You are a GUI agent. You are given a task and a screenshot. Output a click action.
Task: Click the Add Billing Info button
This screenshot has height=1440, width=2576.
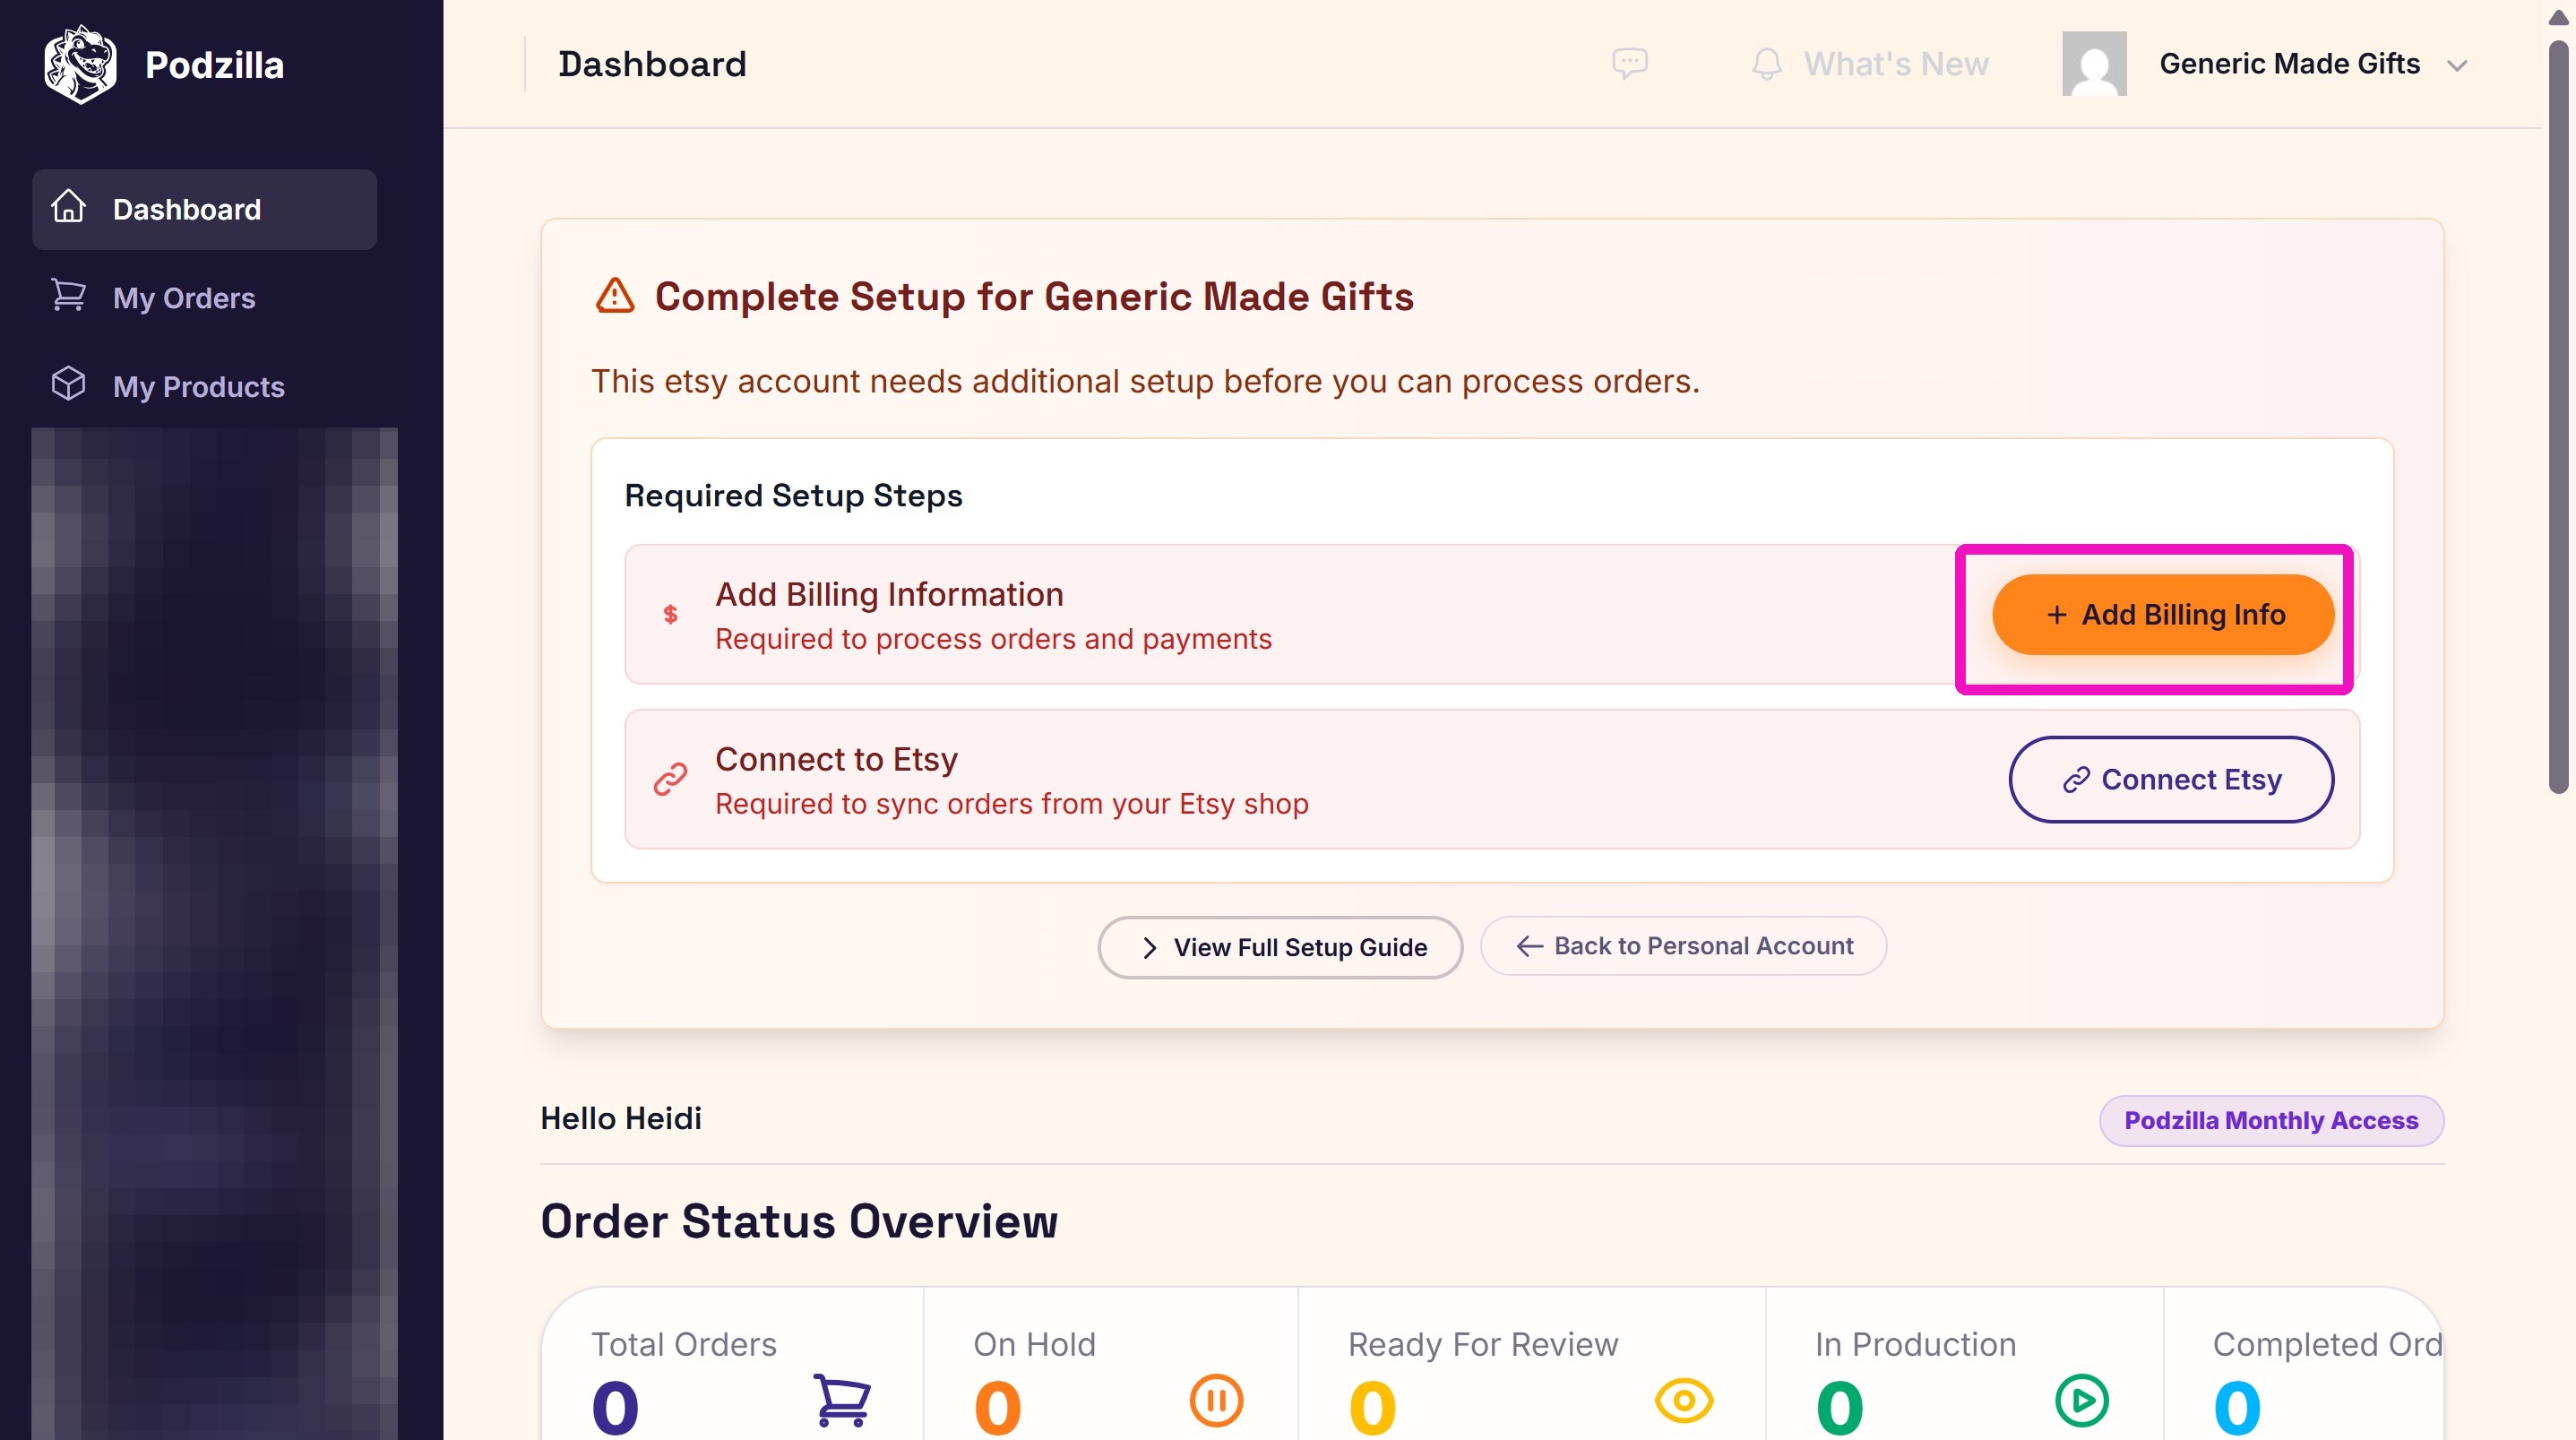(x=2162, y=614)
